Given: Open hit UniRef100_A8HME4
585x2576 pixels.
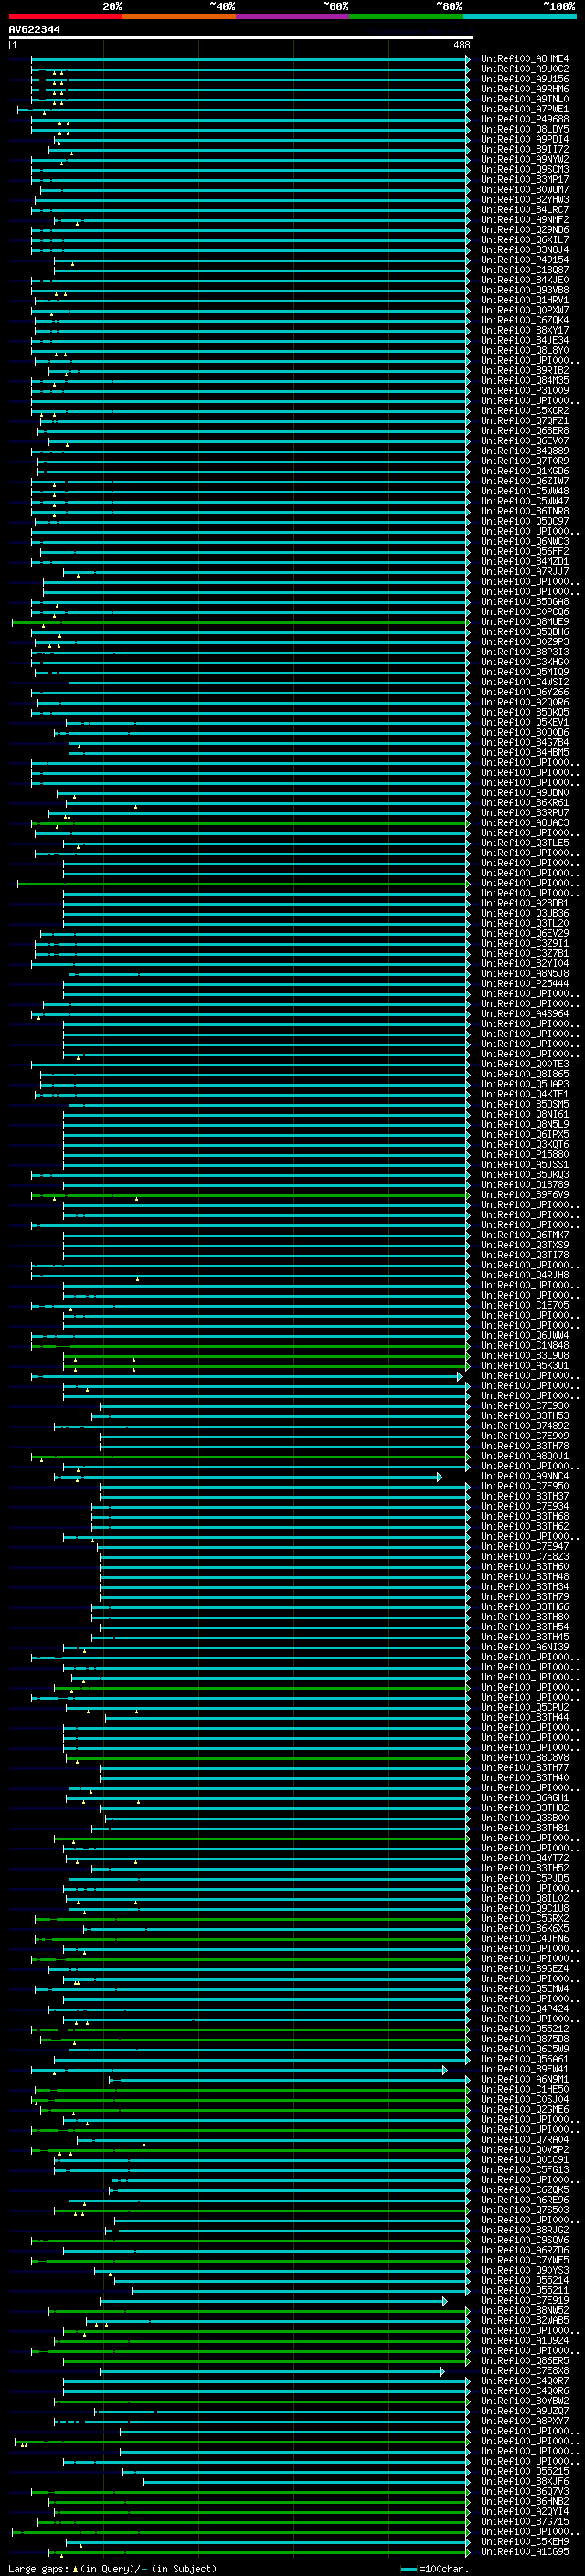Looking at the screenshot, I should 525,59.
